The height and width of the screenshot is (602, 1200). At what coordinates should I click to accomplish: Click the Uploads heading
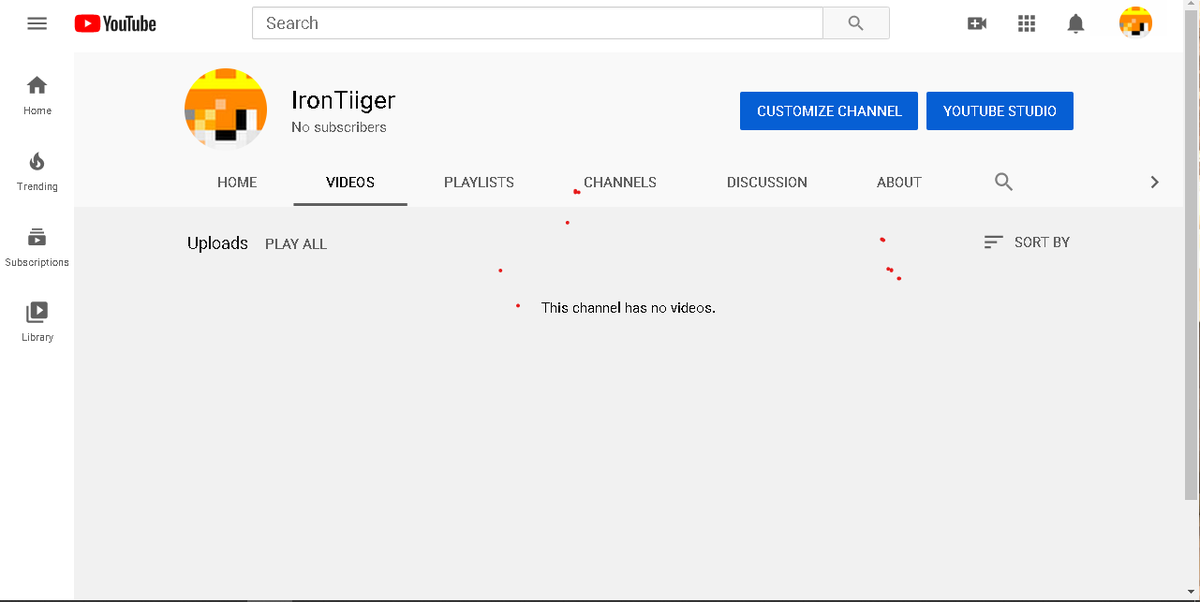pyautogui.click(x=217, y=243)
